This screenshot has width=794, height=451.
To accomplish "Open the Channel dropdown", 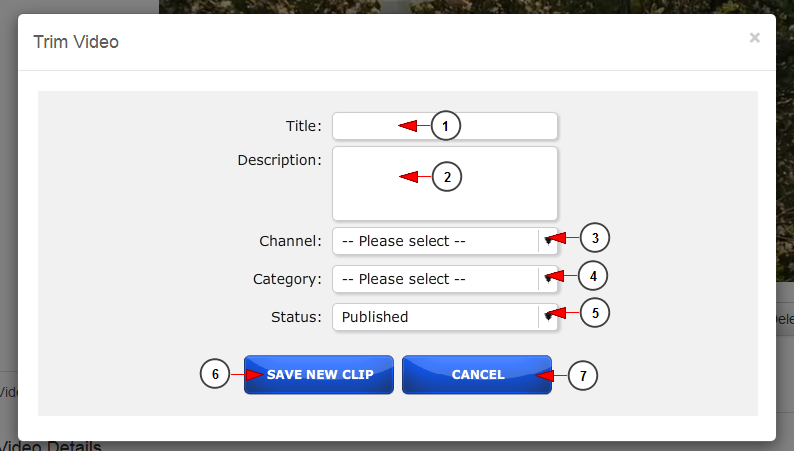I will [445, 241].
